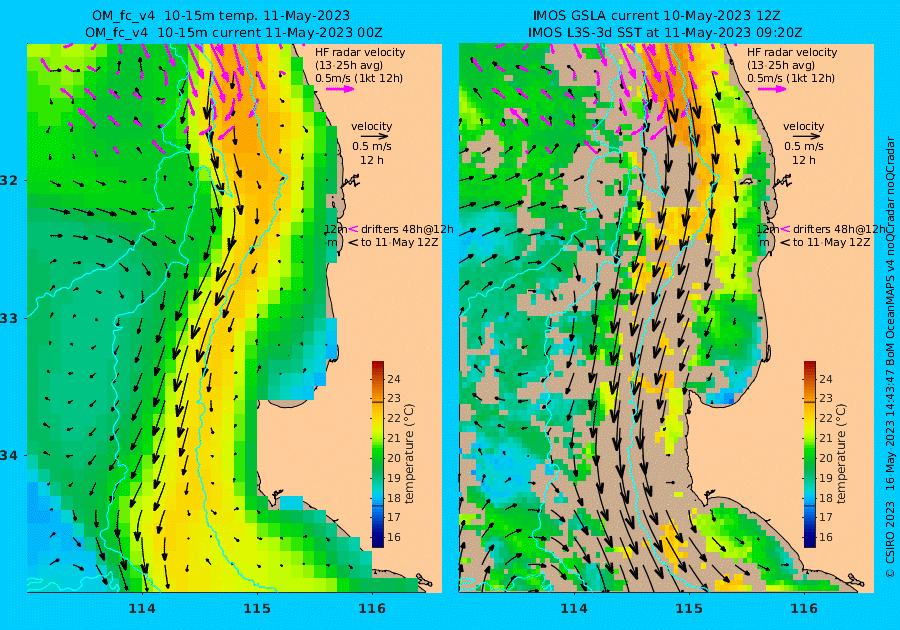Screen dimensions: 900x630
Task: Click latitude label 32 on left axis
Action: point(10,180)
